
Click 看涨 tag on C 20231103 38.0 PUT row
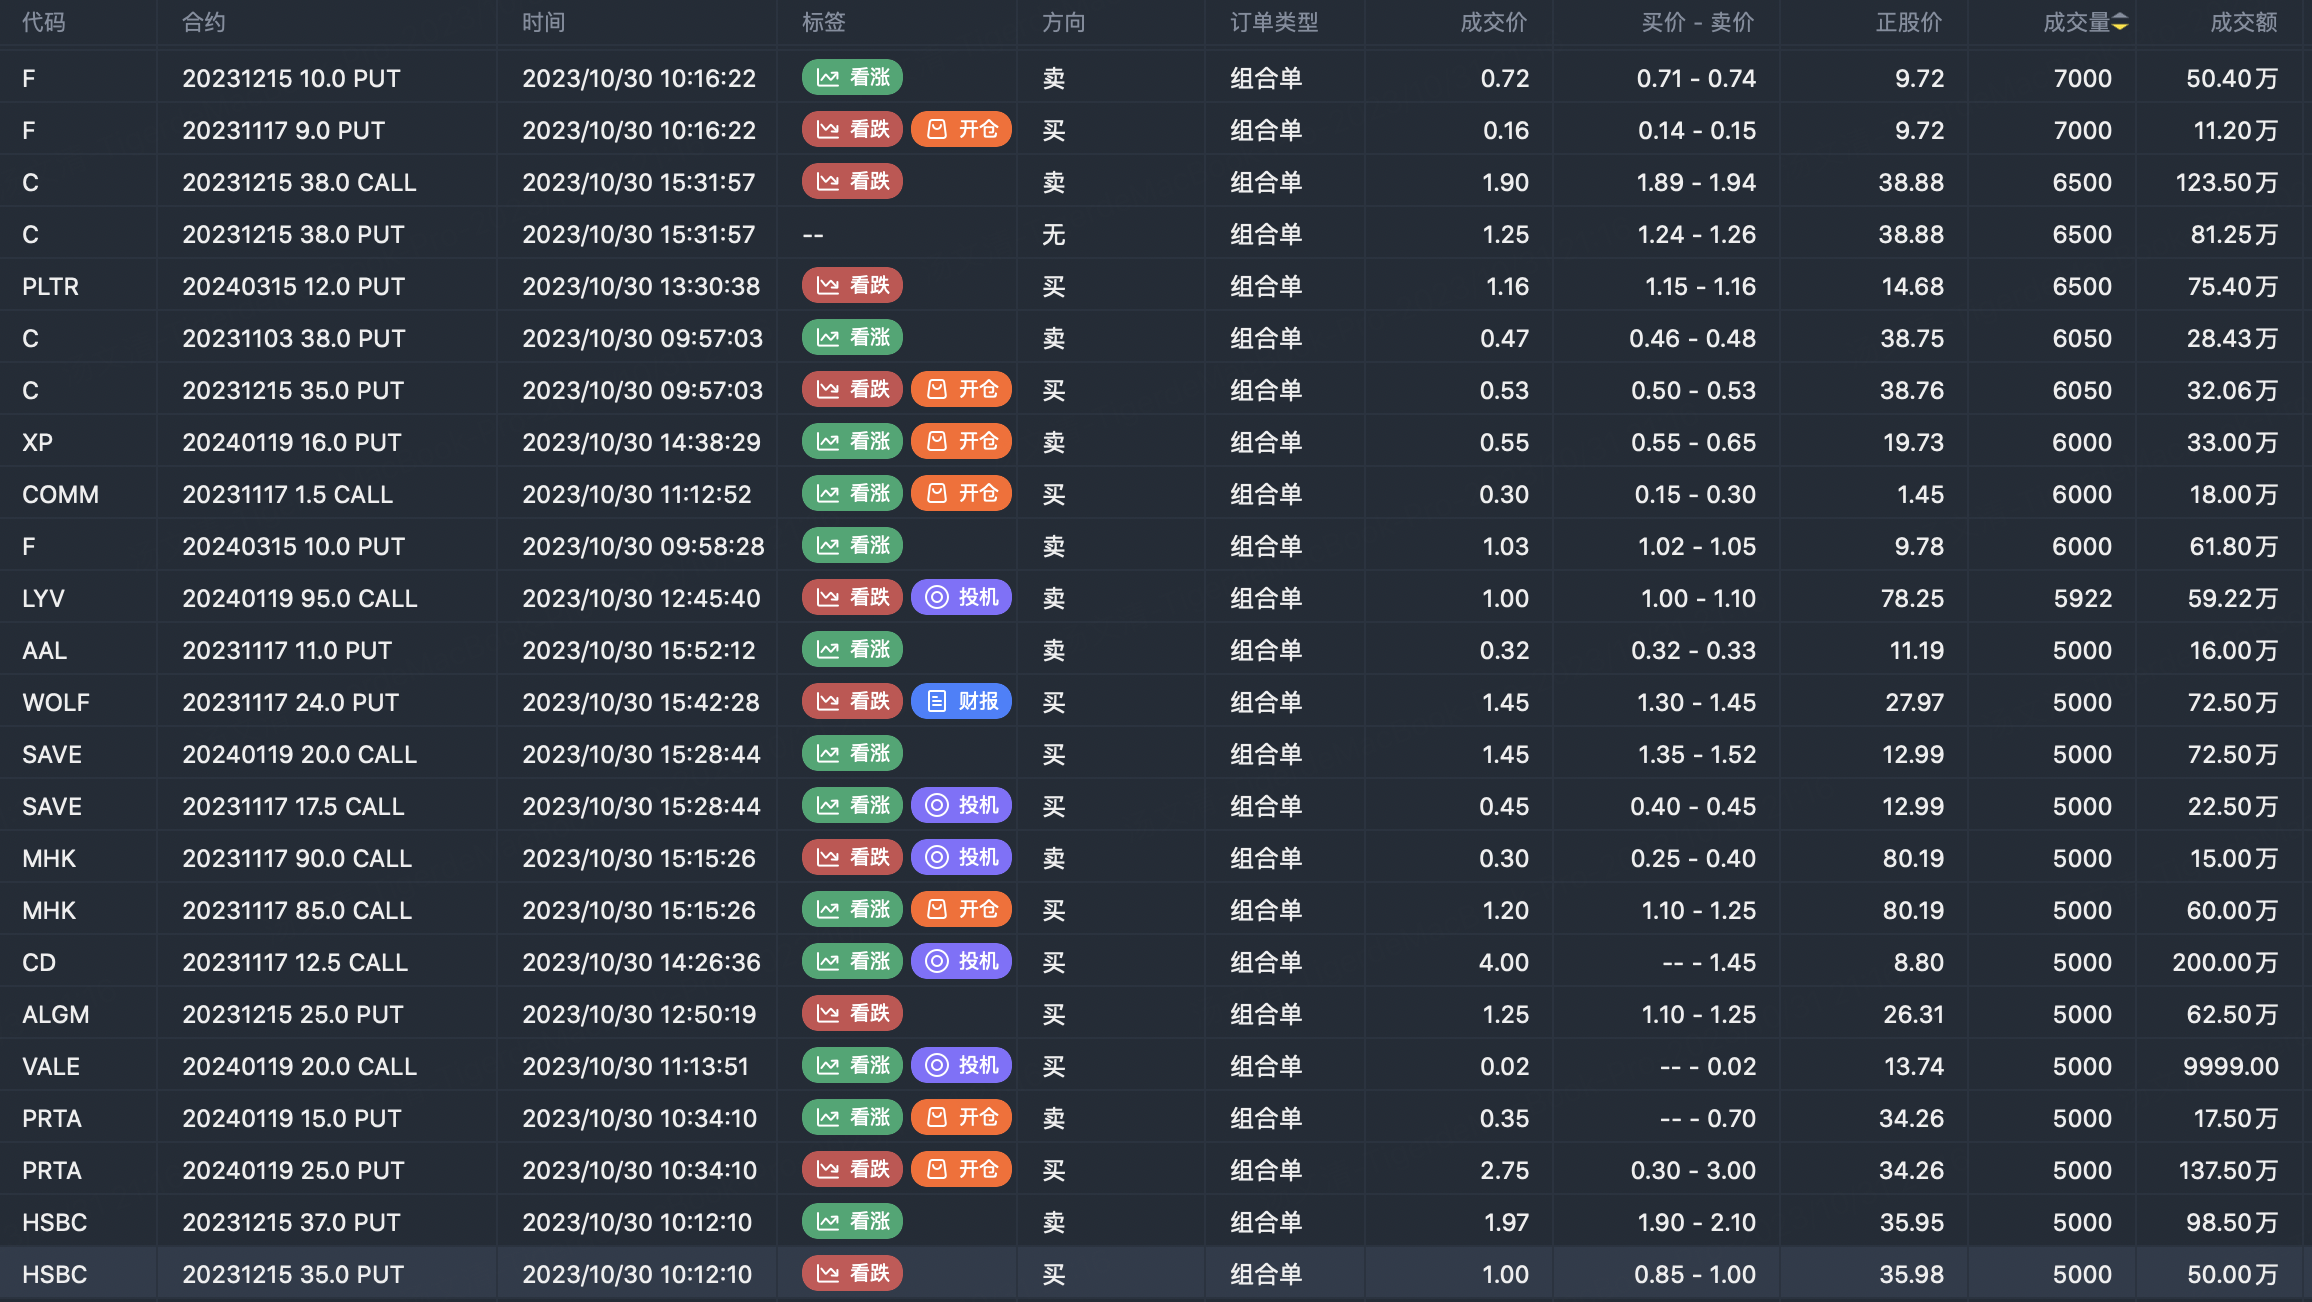click(x=852, y=338)
